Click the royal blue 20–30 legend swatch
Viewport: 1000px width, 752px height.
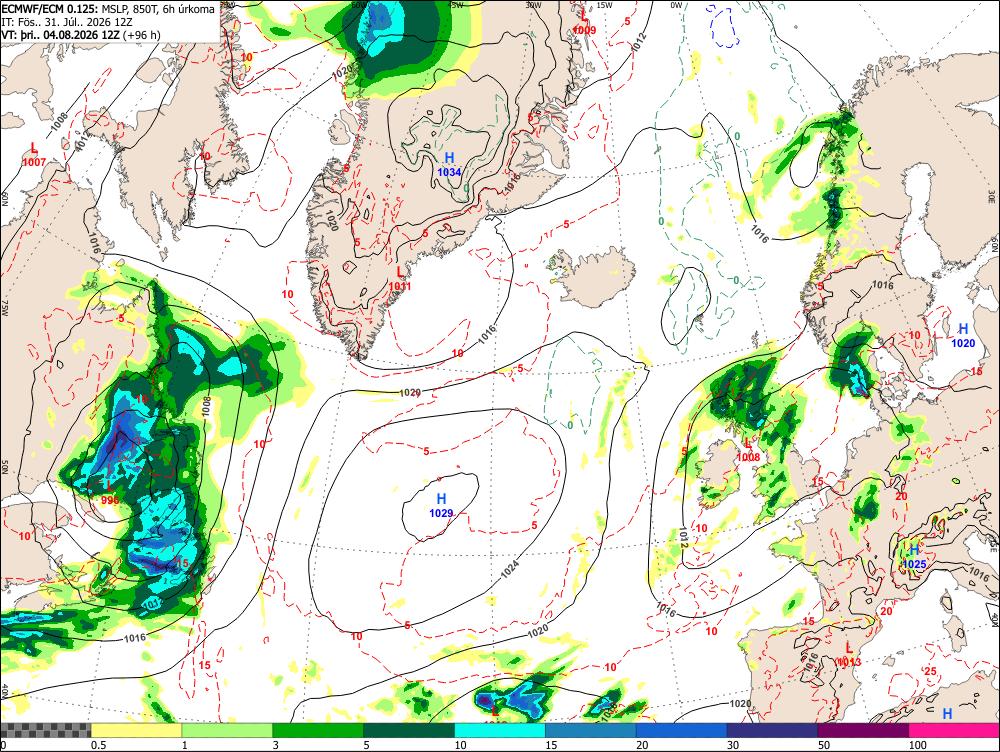682,730
